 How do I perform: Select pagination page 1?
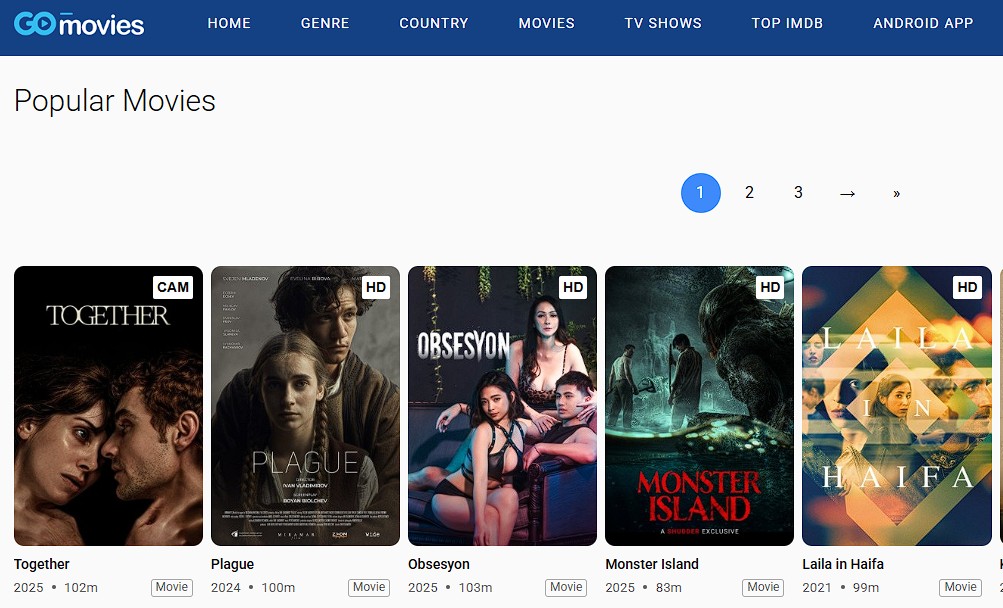click(700, 193)
